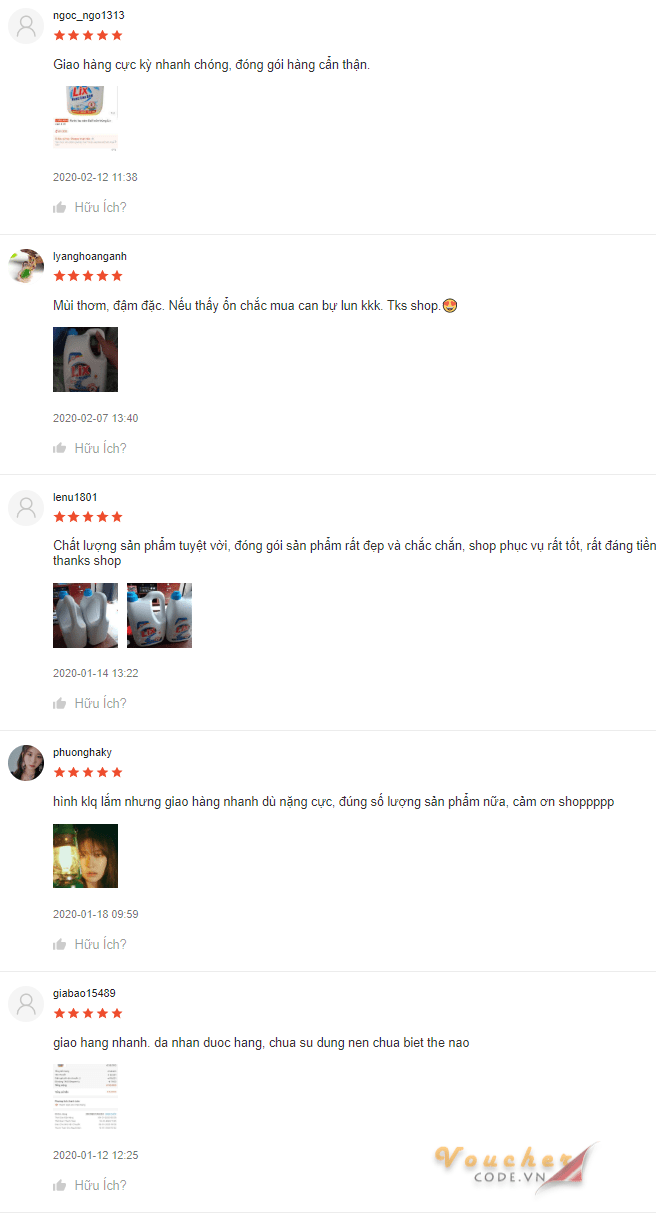Open lyanghoanganh's profile avatar
This screenshot has height=1220, width=656.
pos(26,267)
